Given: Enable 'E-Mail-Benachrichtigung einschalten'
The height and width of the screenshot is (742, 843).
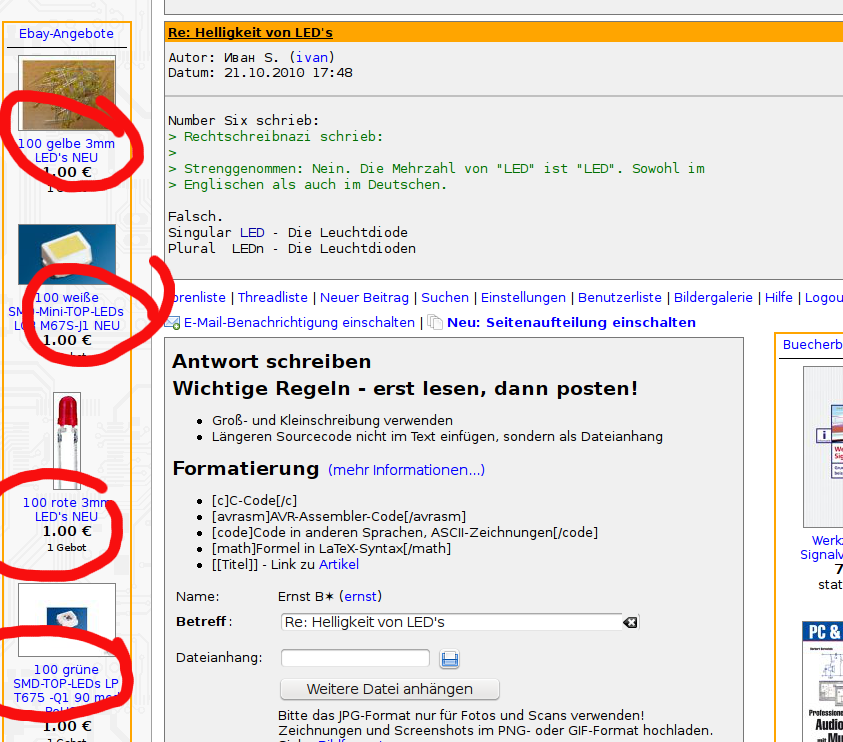Looking at the screenshot, I should pos(299,323).
